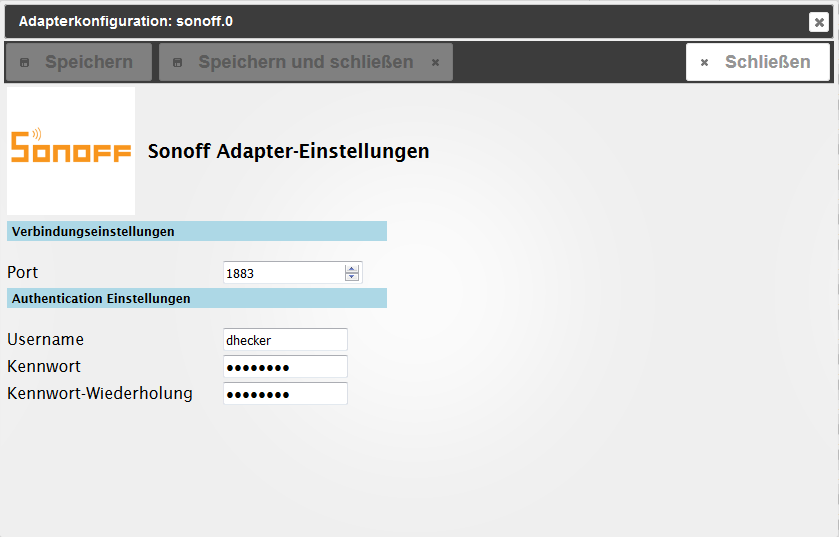Image resolution: width=839 pixels, height=537 pixels.
Task: Focus the Kennwort password field
Action: click(285, 366)
